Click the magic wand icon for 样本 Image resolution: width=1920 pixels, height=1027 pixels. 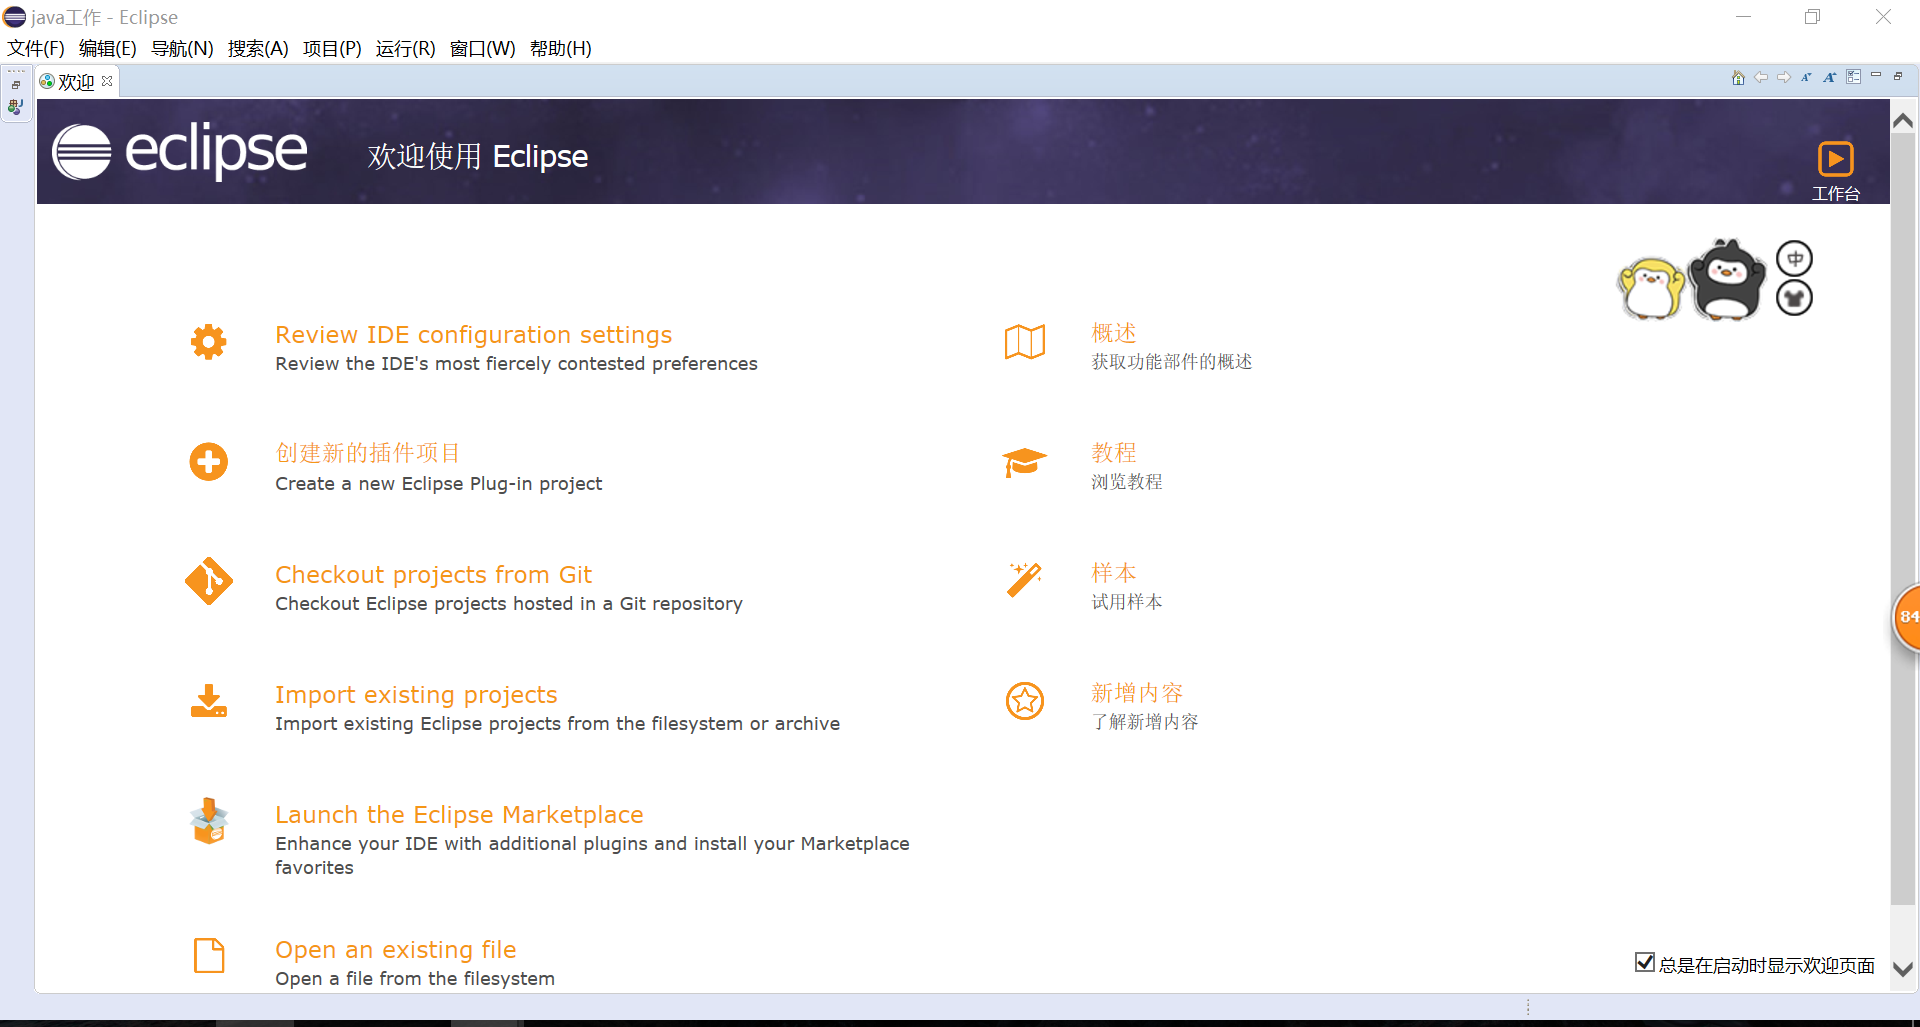coord(1025,580)
